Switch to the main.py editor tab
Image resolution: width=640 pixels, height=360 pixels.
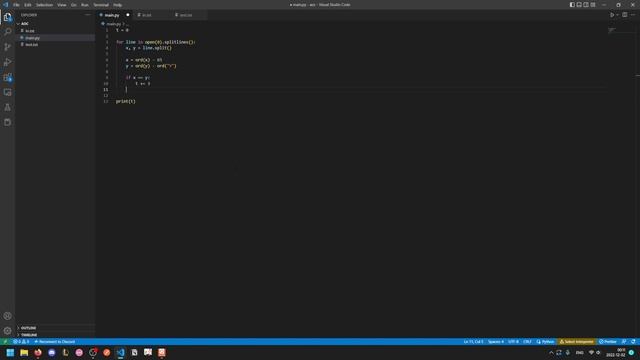[115, 15]
